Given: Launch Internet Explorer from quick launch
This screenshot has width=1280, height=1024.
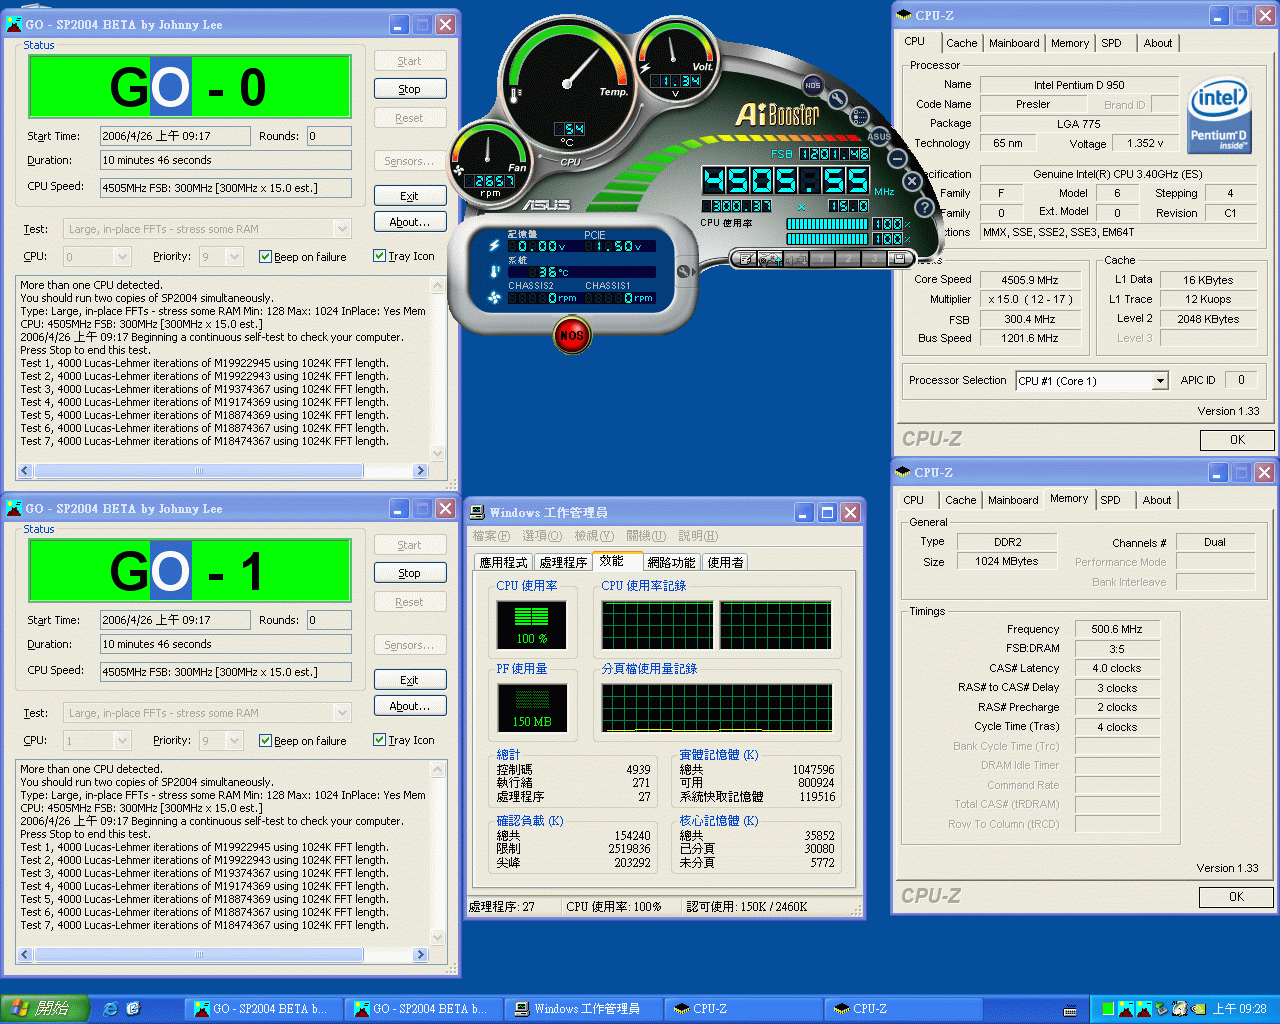Looking at the screenshot, I should click(x=110, y=1009).
